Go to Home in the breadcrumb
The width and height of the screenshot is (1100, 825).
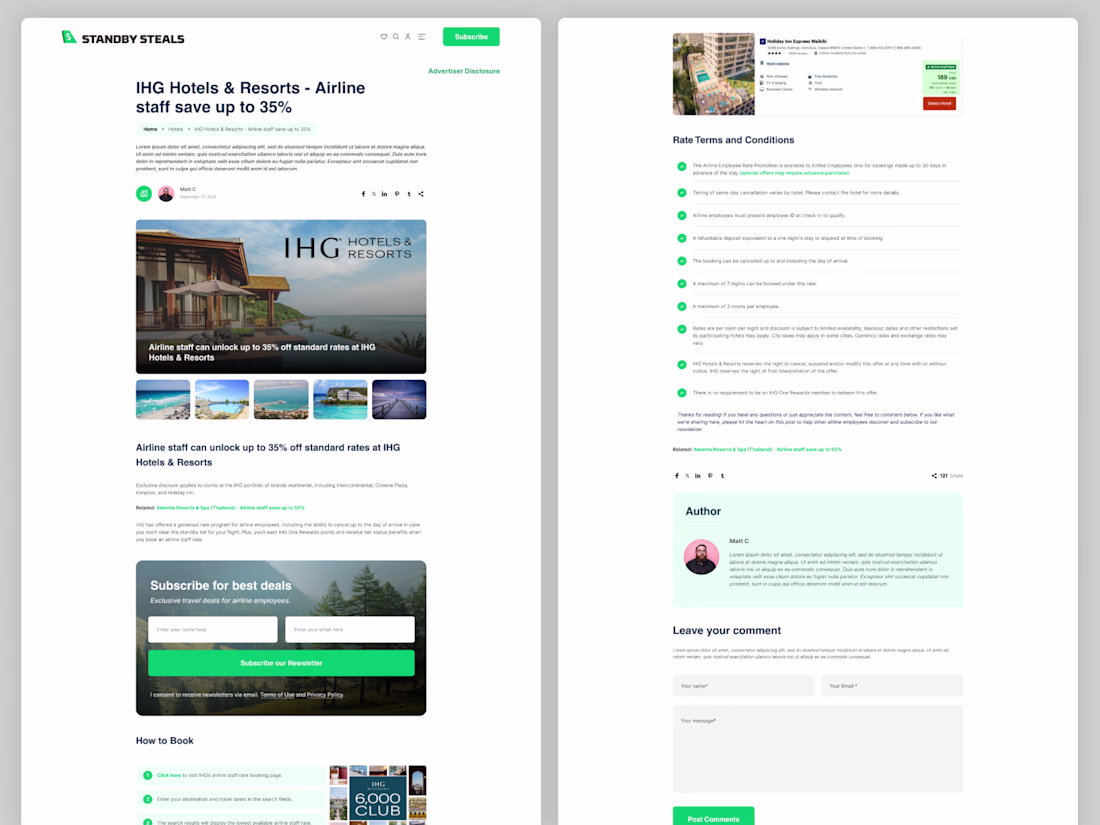pos(150,129)
